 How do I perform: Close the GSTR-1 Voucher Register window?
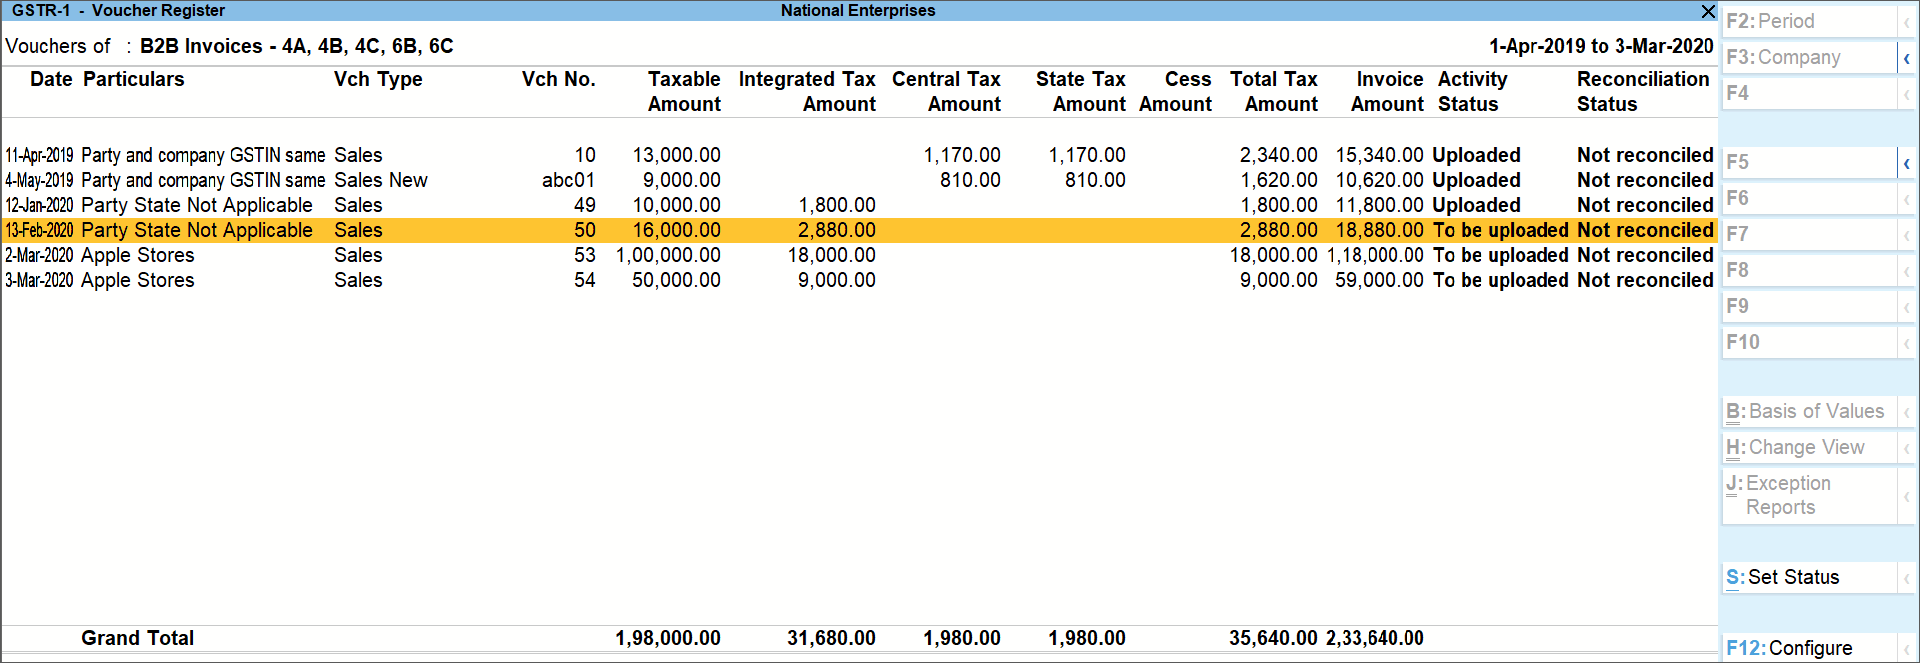[1708, 11]
